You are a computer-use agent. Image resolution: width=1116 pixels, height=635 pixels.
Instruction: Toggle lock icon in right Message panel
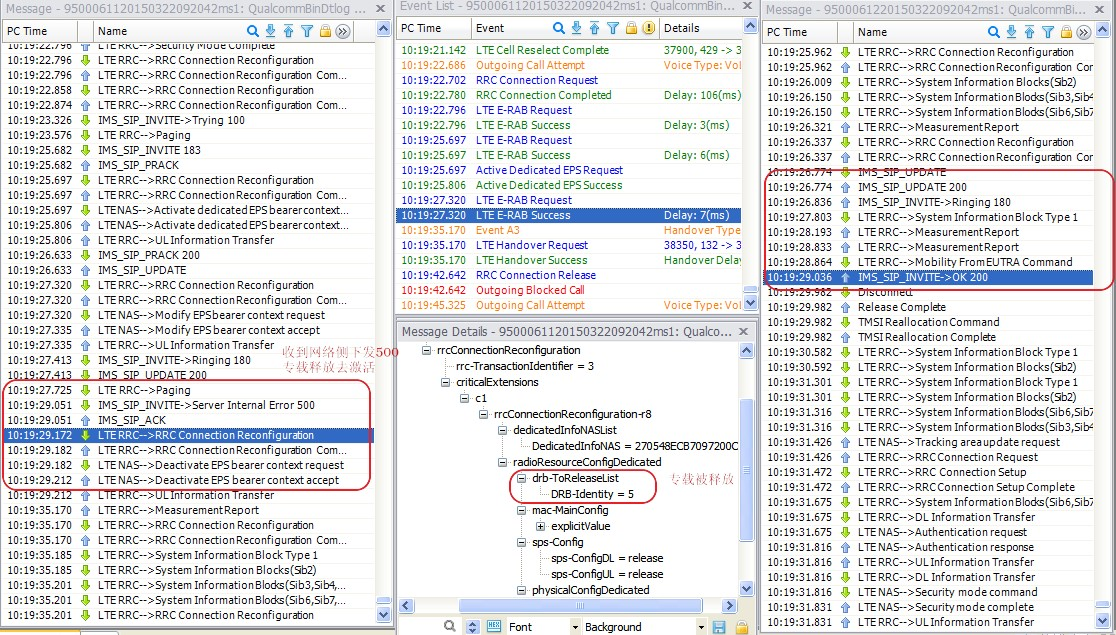pyautogui.click(x=1066, y=32)
